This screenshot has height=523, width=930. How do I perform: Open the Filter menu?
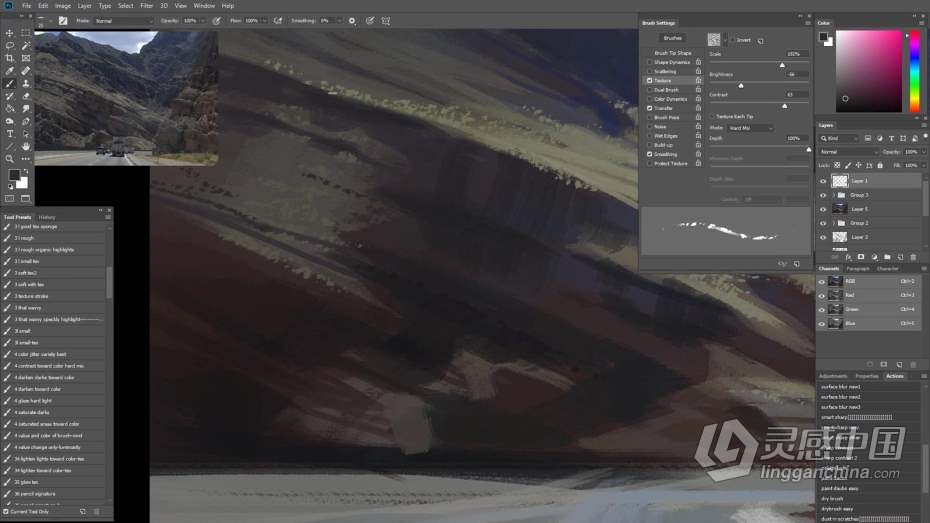pyautogui.click(x=146, y=5)
